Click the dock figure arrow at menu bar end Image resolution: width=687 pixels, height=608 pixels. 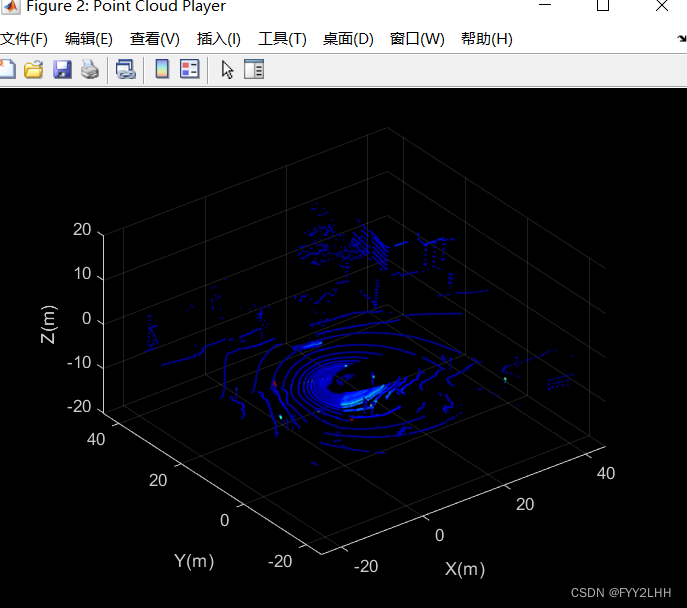682,39
